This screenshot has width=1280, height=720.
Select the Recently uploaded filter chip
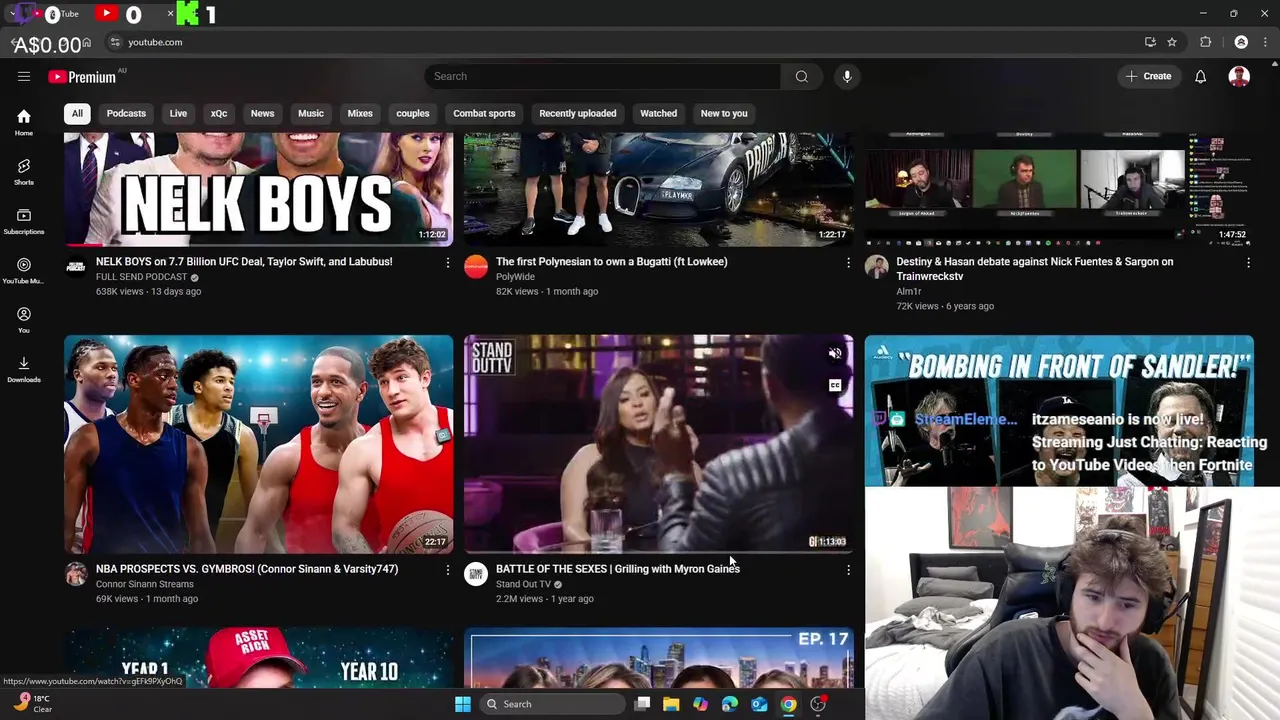[x=578, y=113]
